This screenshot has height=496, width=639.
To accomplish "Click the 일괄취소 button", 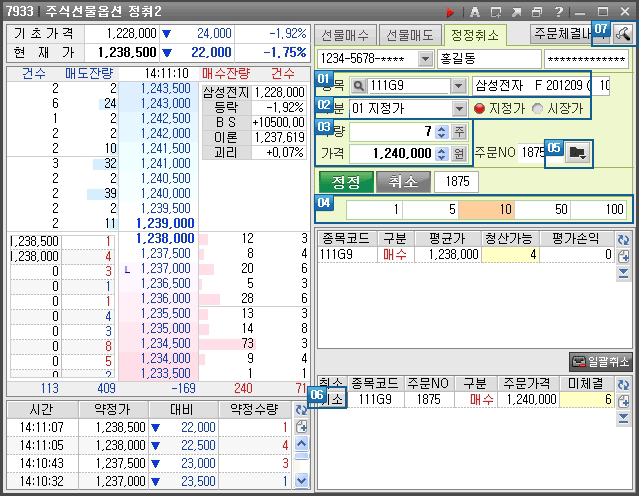I will 600,362.
